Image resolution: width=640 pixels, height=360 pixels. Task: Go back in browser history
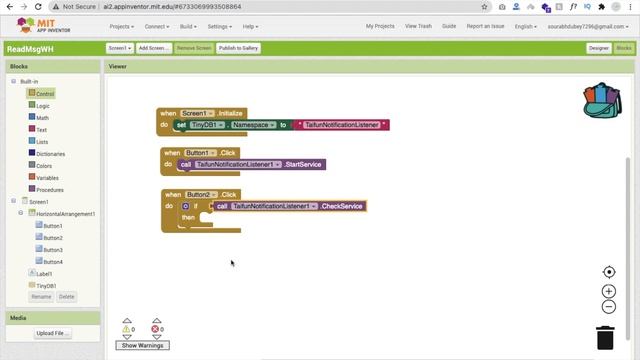coord(10,7)
